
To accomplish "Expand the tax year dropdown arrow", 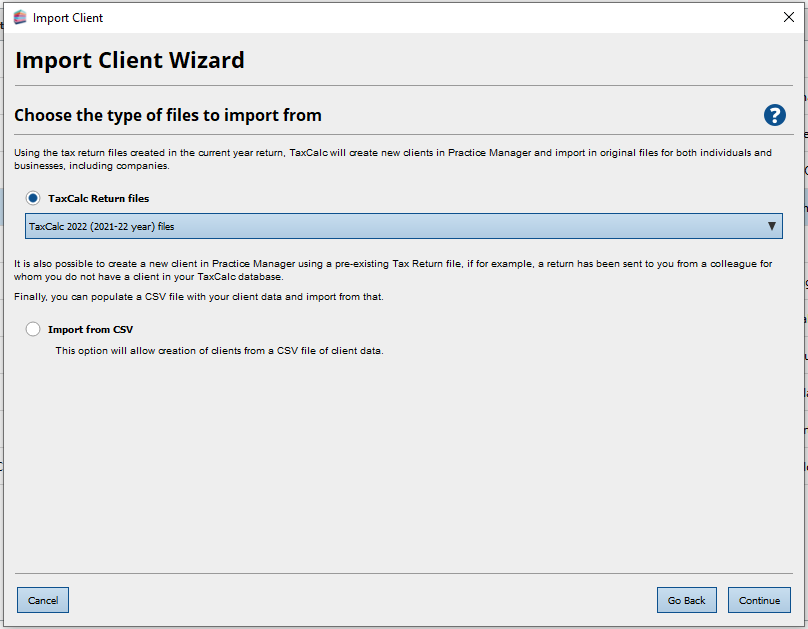I will [x=771, y=226].
